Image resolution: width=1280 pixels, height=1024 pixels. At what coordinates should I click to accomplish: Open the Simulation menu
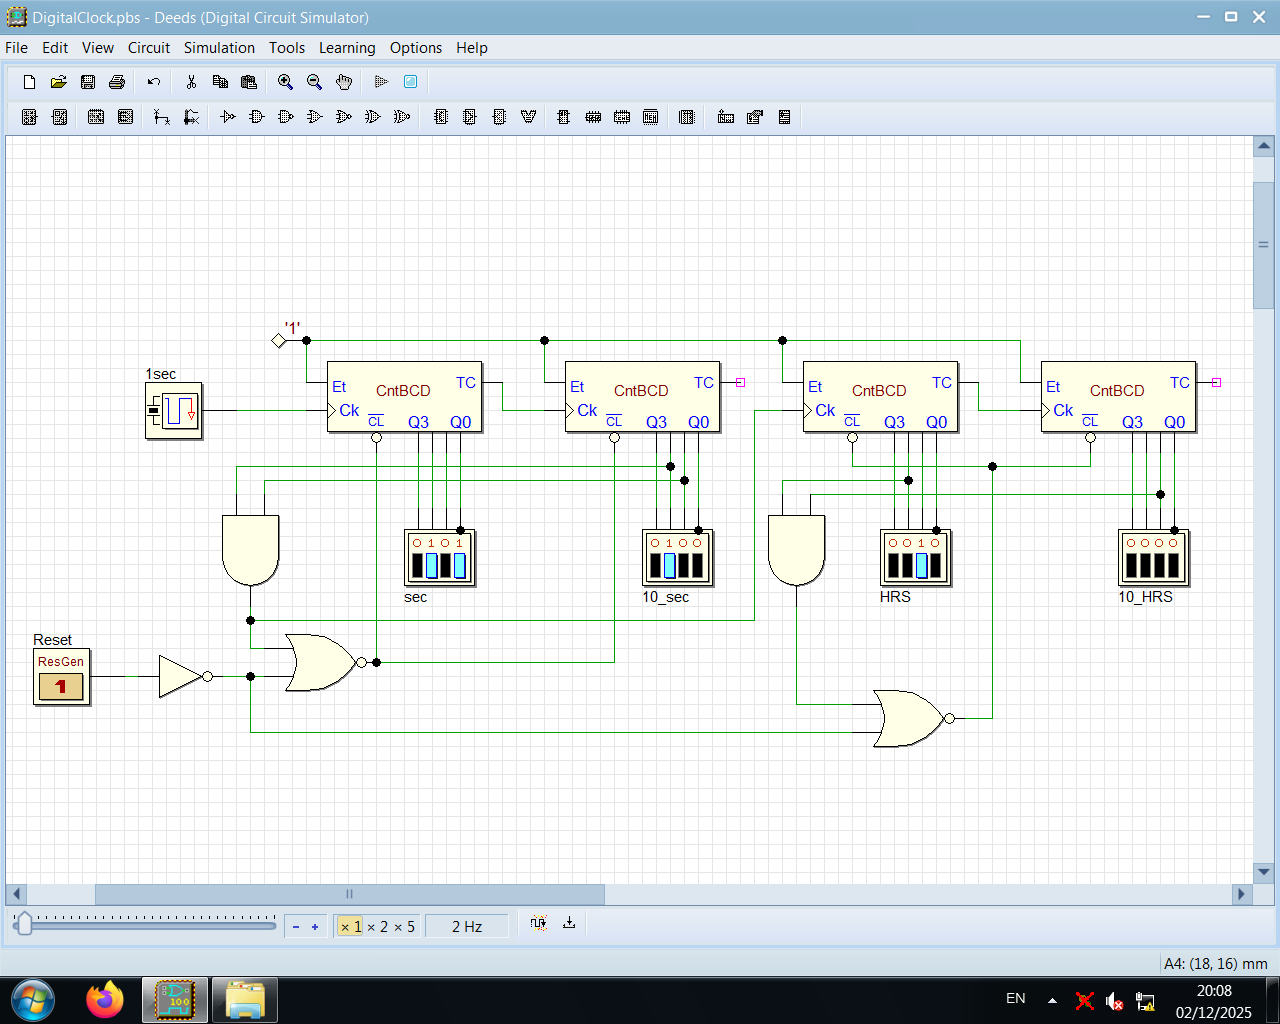tap(219, 48)
